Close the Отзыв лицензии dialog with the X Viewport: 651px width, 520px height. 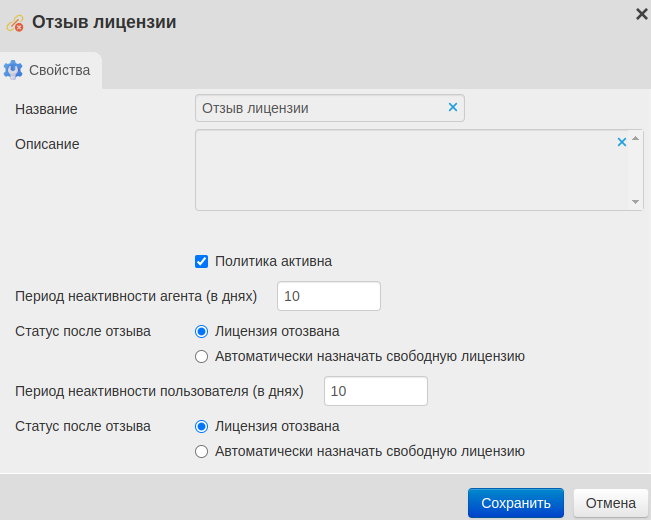[641, 13]
